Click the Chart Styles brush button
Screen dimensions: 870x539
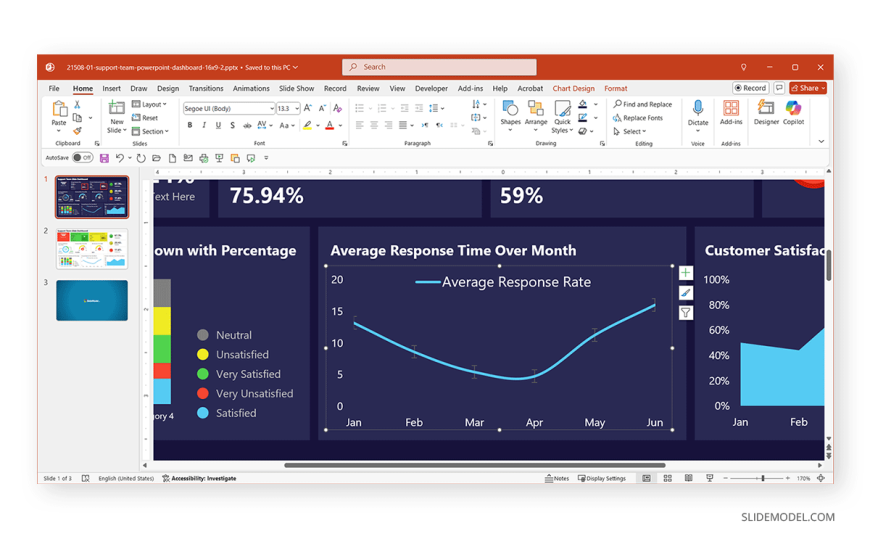pos(686,293)
